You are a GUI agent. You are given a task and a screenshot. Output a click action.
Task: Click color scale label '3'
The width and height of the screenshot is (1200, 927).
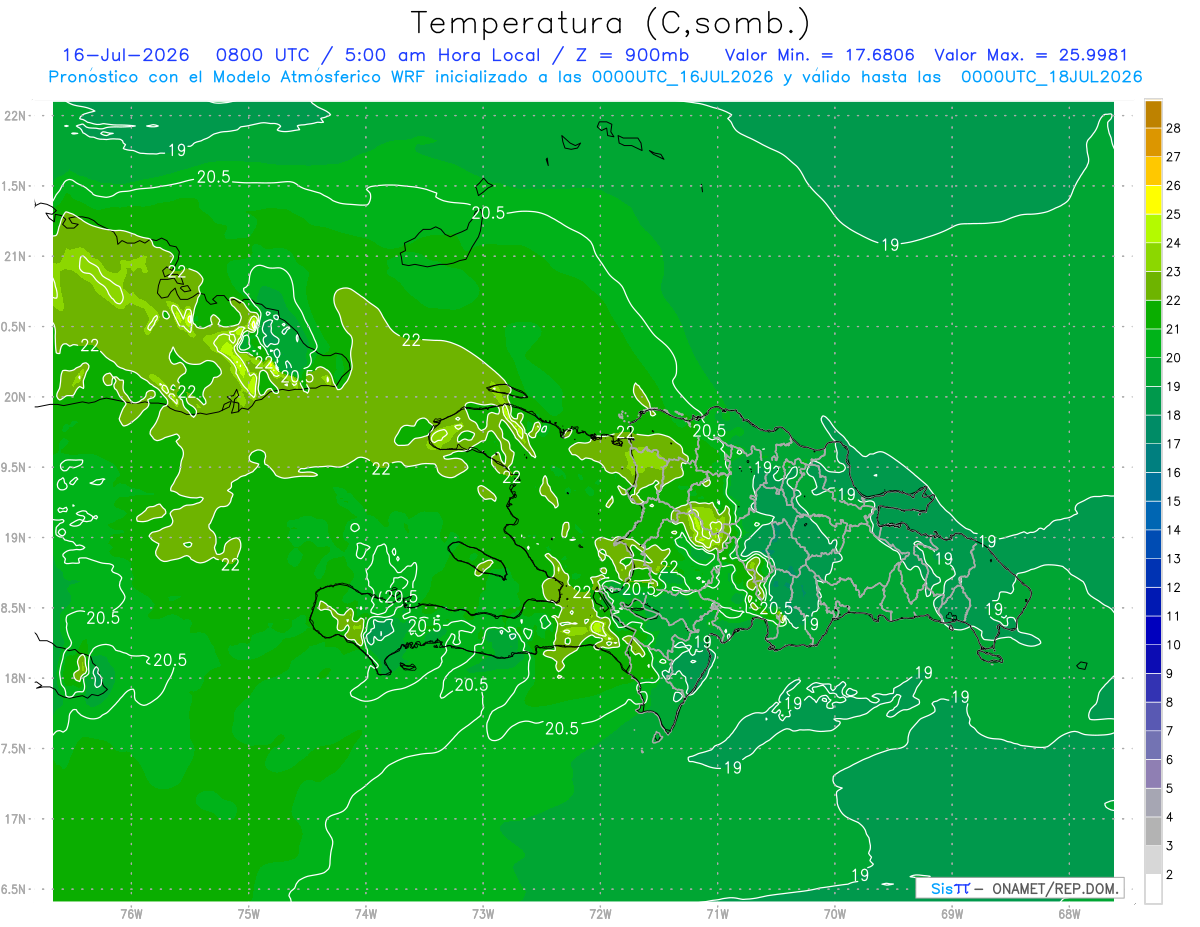[x=1170, y=846]
